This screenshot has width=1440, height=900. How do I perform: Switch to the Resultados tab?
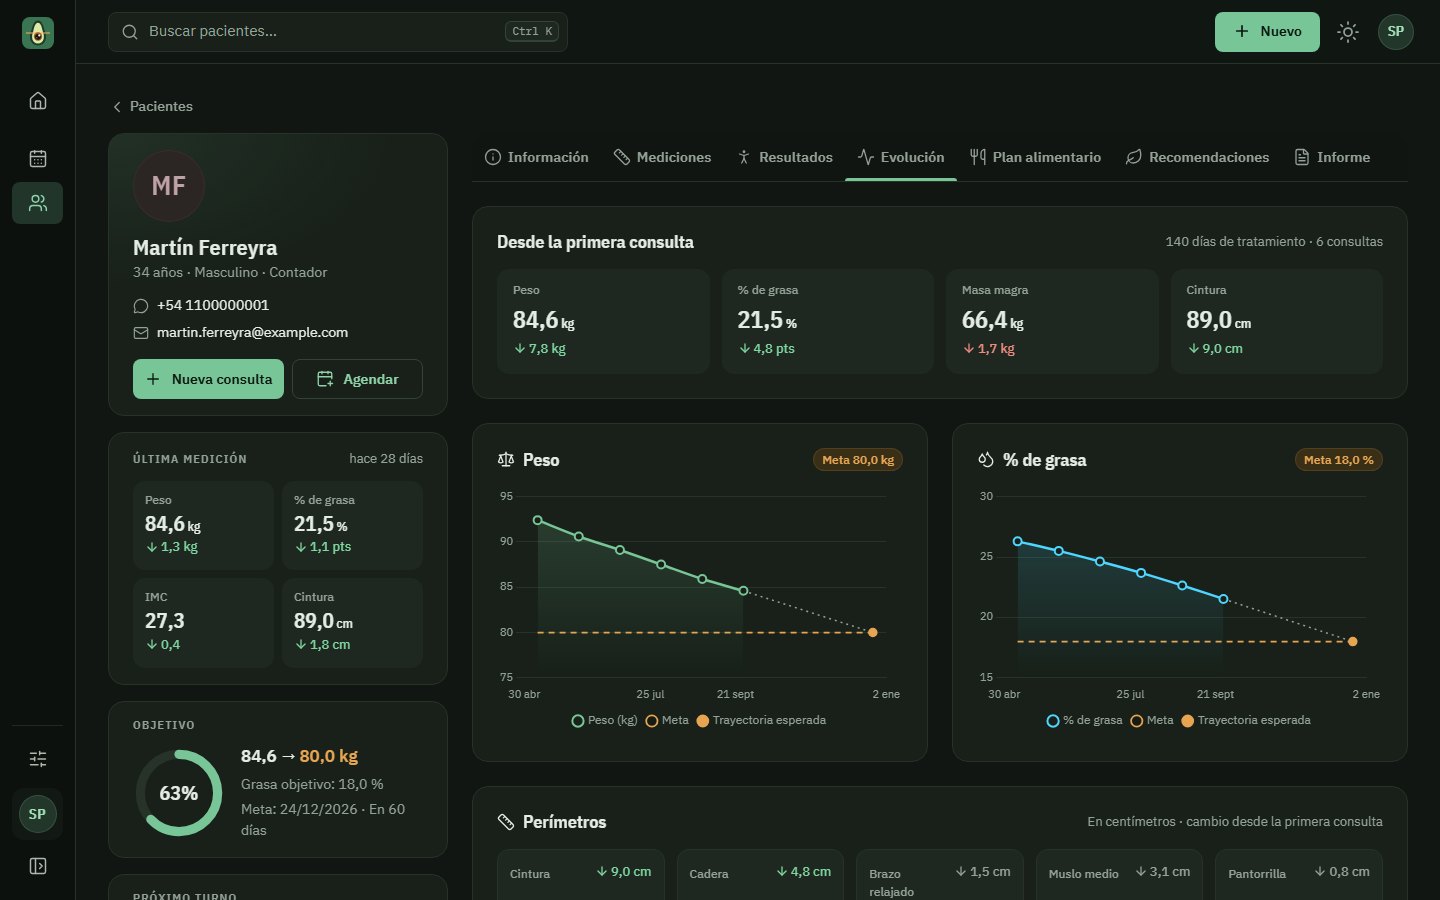[784, 157]
